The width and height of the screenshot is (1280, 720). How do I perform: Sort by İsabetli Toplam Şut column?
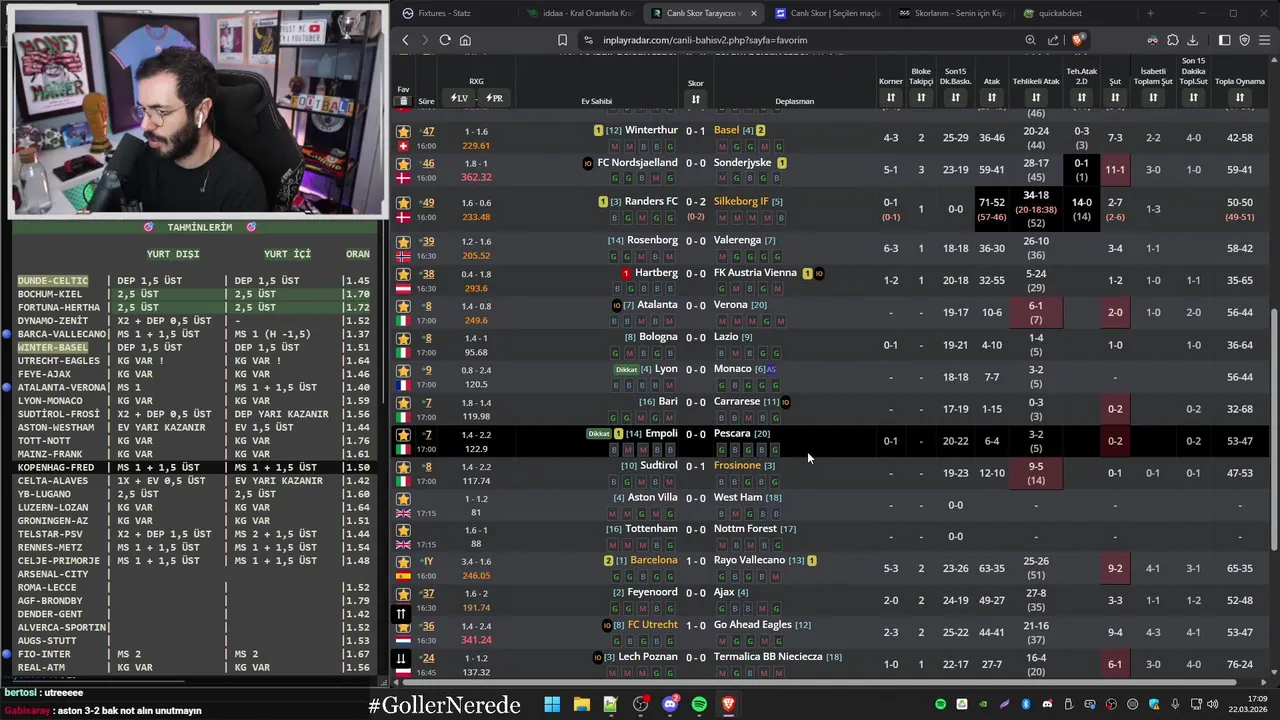pos(1153,97)
